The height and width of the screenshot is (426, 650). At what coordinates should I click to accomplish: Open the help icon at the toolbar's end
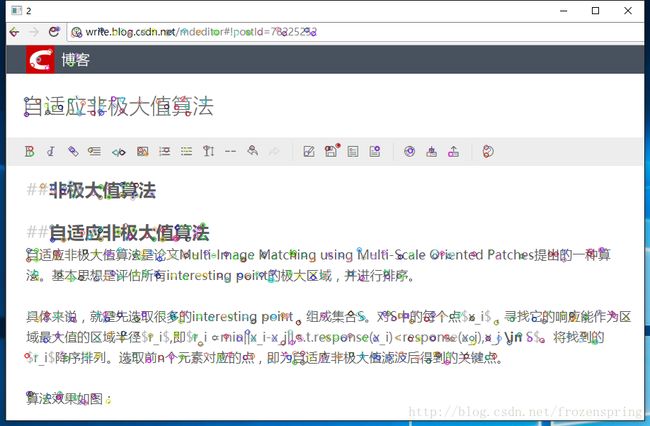click(488, 151)
